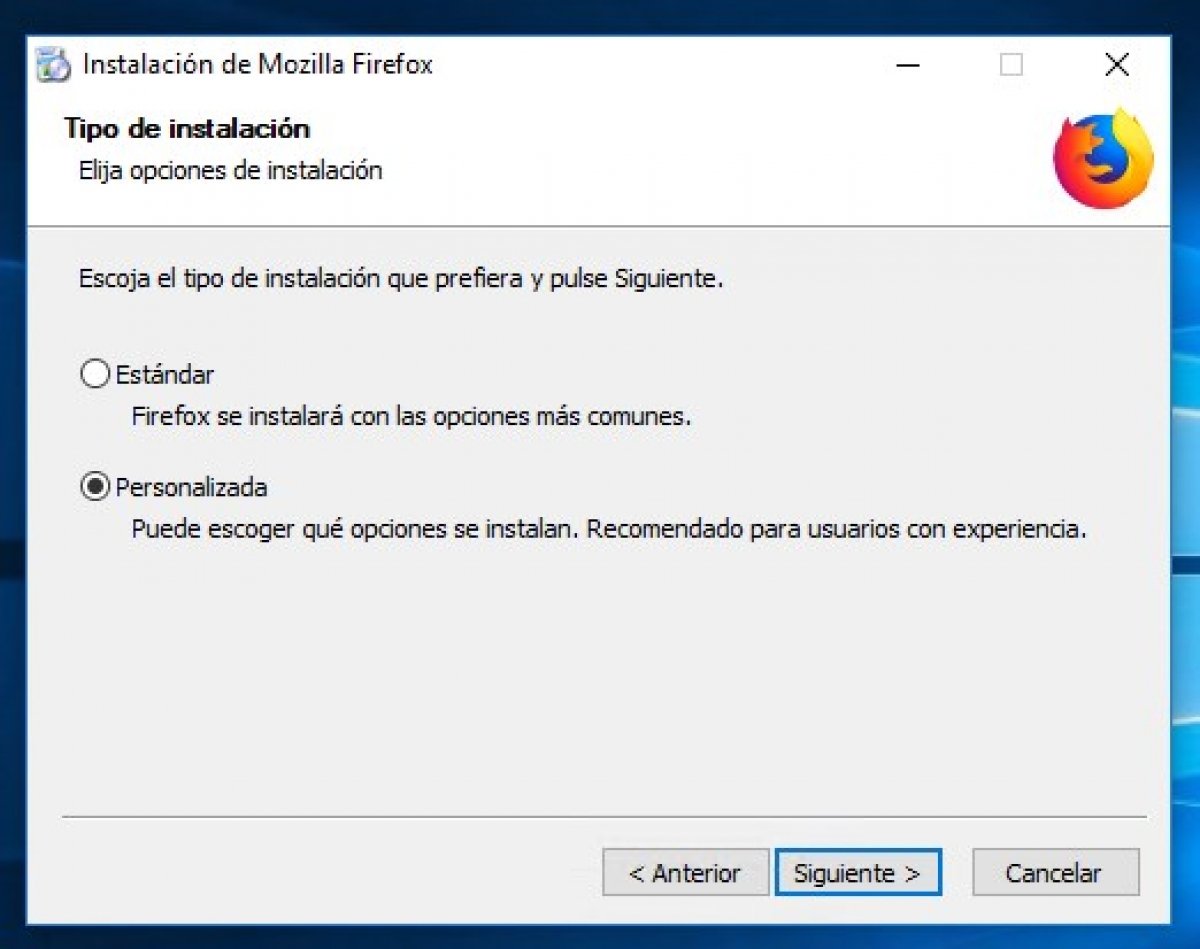Click the Personalizada description for experienced users
The image size is (1200, 949).
[x=609, y=529]
